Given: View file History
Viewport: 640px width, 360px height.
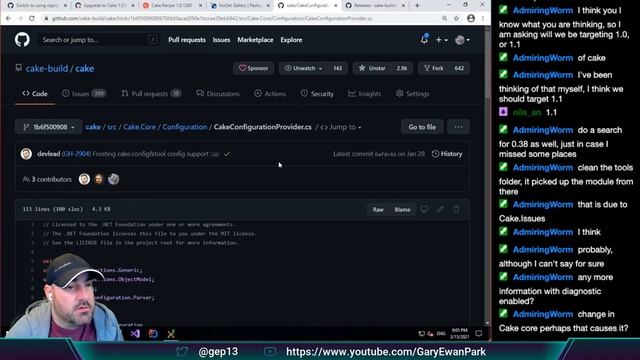Looking at the screenshot, I should 447,154.
